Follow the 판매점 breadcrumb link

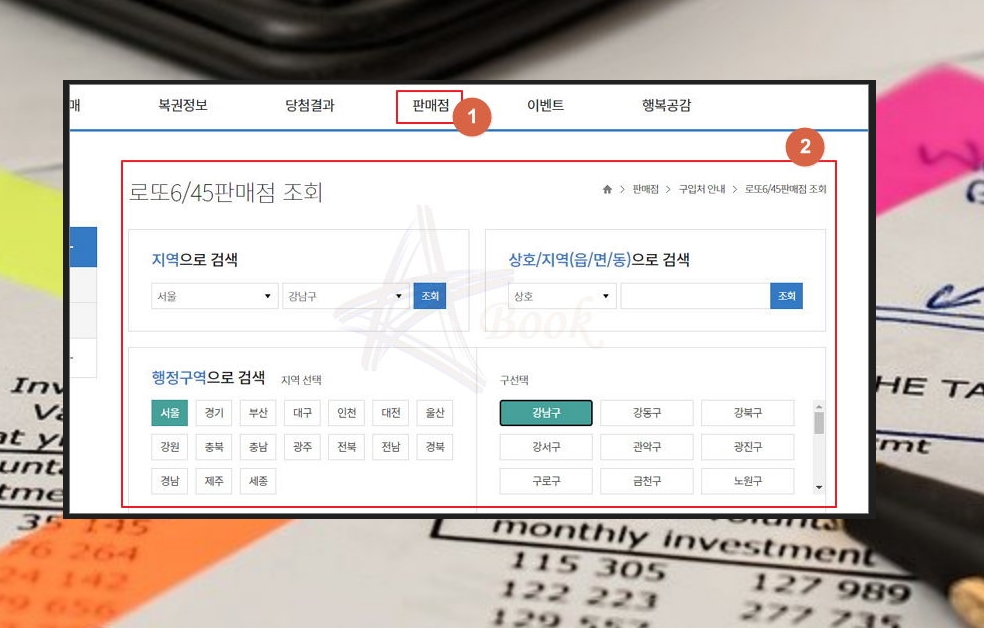coord(645,189)
